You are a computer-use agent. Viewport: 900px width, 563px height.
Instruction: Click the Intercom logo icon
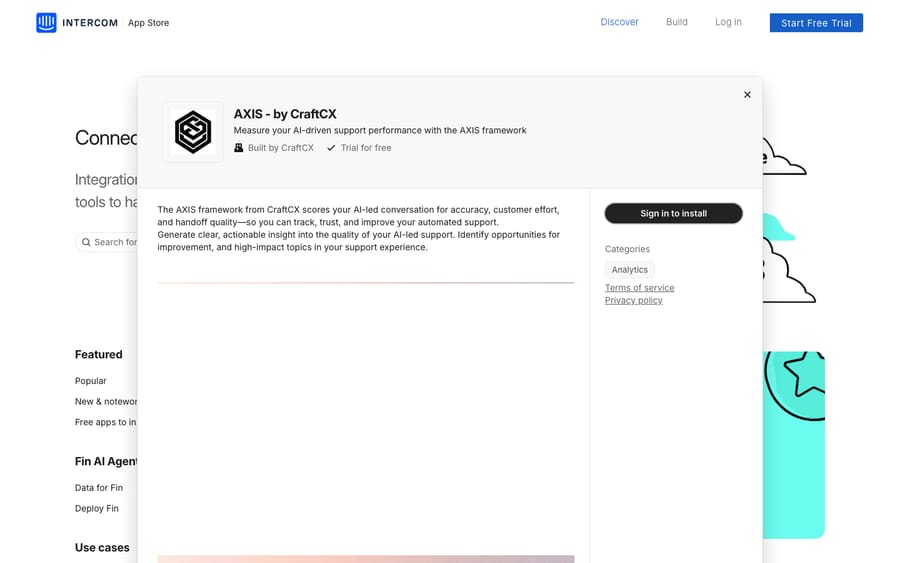pos(46,23)
